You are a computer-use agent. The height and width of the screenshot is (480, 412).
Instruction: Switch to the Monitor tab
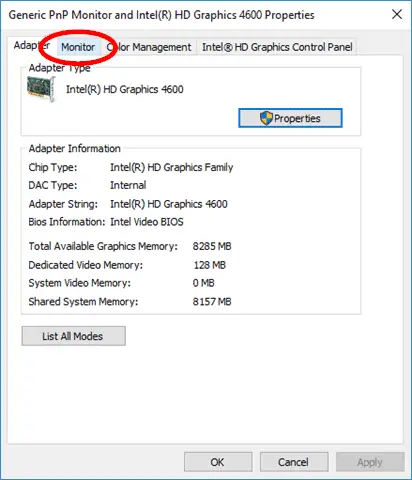tap(78, 47)
